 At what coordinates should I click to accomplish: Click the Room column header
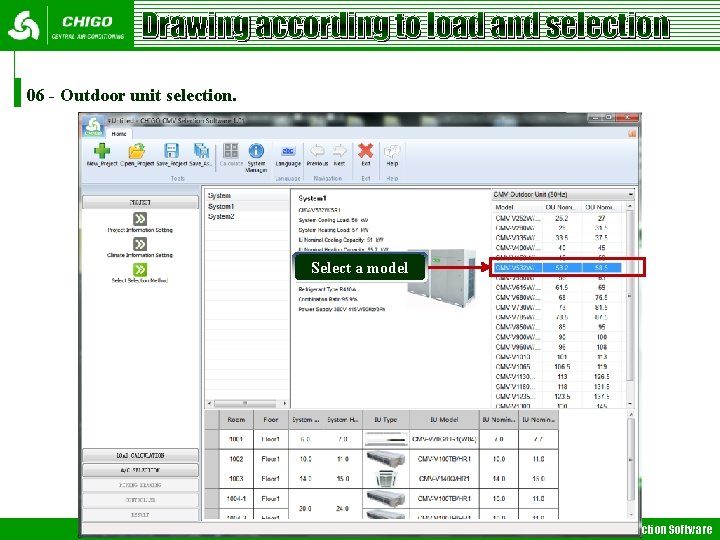point(236,419)
